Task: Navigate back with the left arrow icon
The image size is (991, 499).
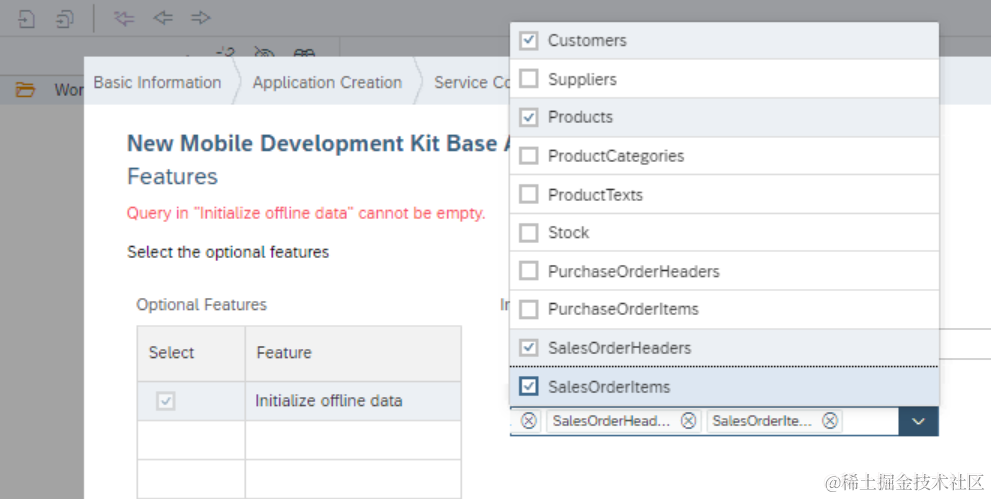Action: coord(162,18)
